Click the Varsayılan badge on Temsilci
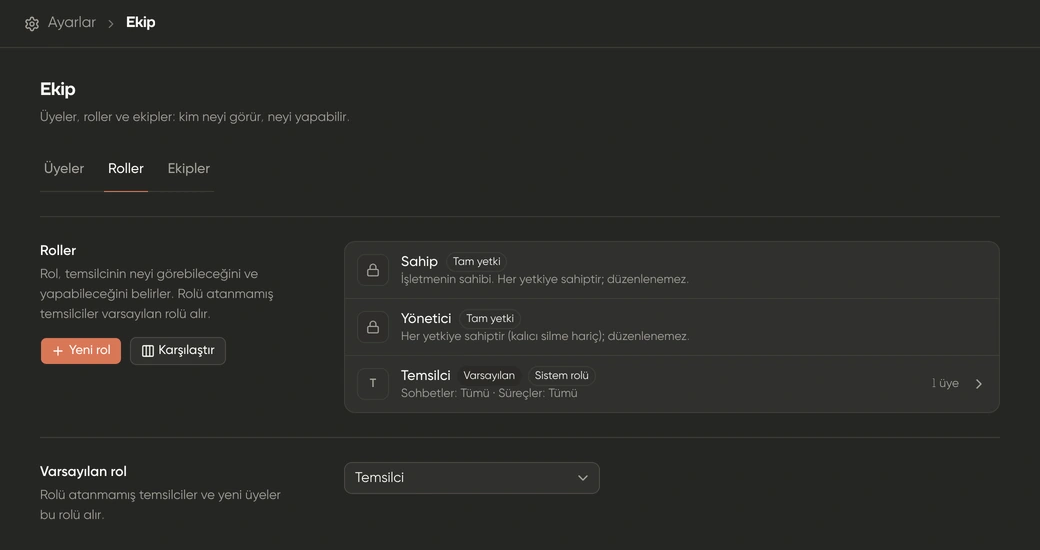Screen dimensions: 1040x550 tap(489, 376)
